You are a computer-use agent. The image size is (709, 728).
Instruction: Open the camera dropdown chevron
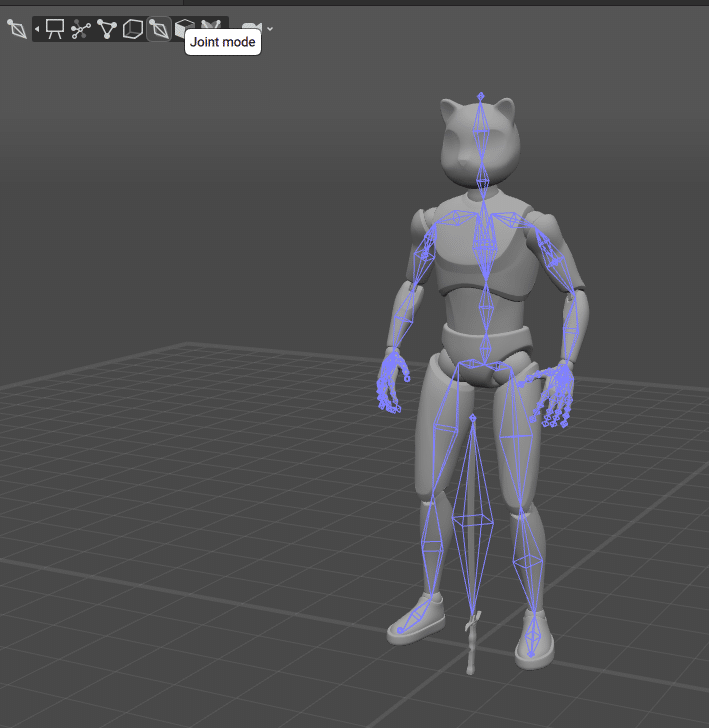pos(270,29)
